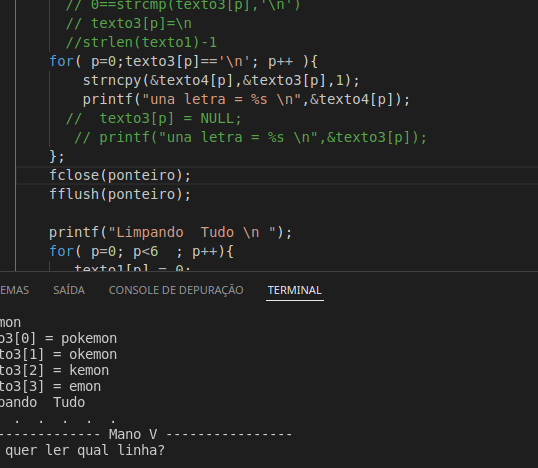538x468 pixels.
Task: Click the comment // texto3[p]=\n
Action: 129,23
